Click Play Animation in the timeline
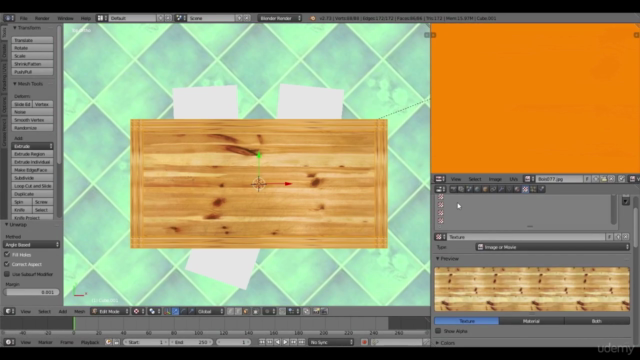Image resolution: width=640 pixels, height=360 pixels. [x=285, y=342]
